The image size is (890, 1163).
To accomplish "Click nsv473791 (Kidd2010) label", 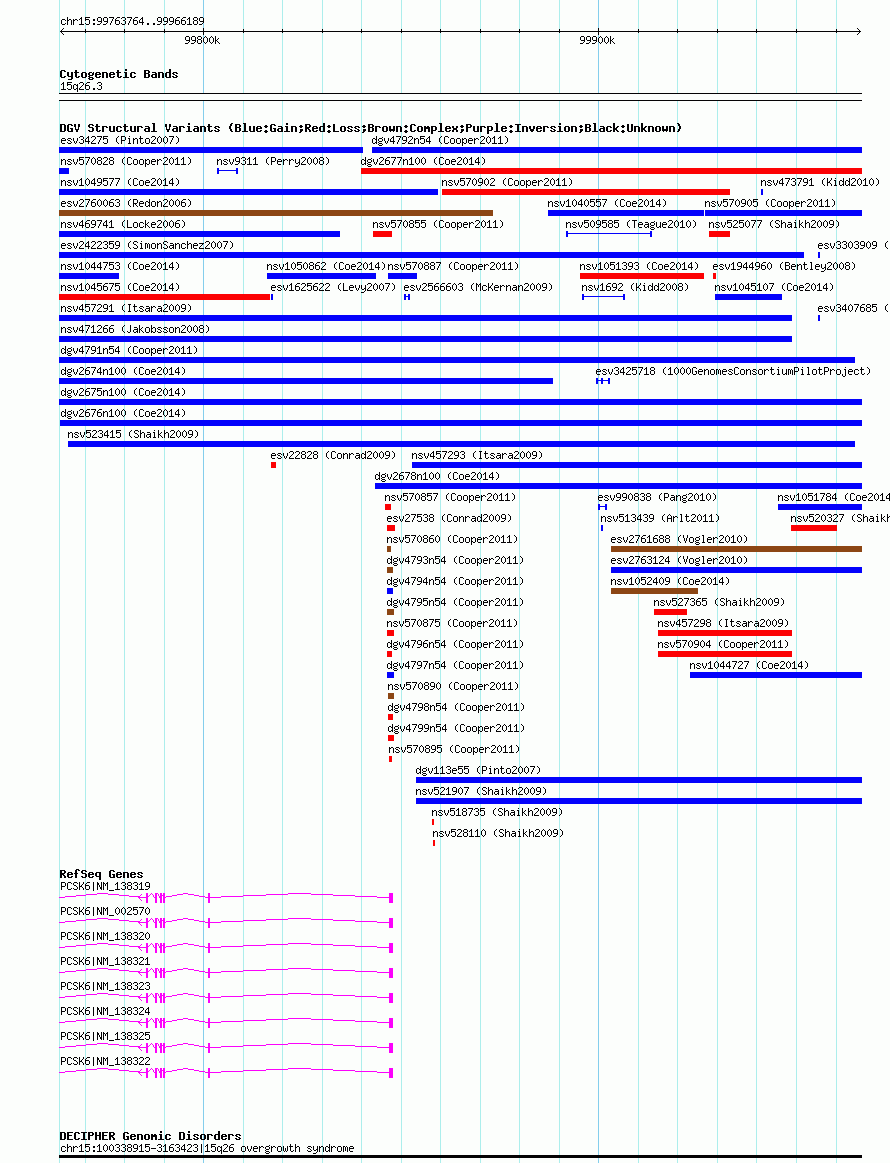I will tap(820, 182).
